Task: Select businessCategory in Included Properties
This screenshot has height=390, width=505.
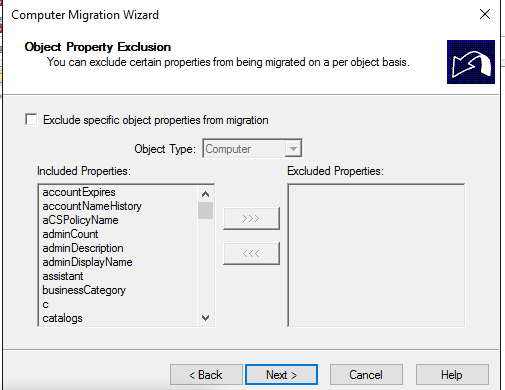Action: click(x=84, y=290)
